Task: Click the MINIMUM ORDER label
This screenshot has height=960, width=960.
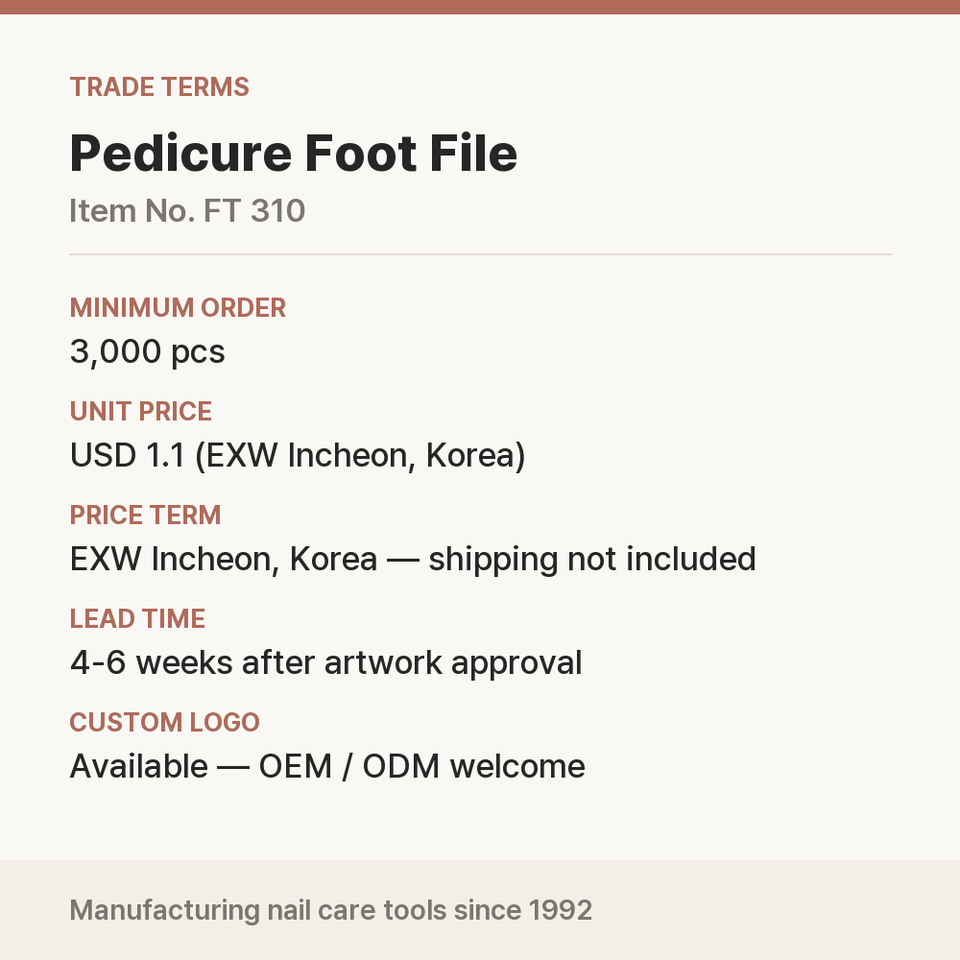Action: 178,308
